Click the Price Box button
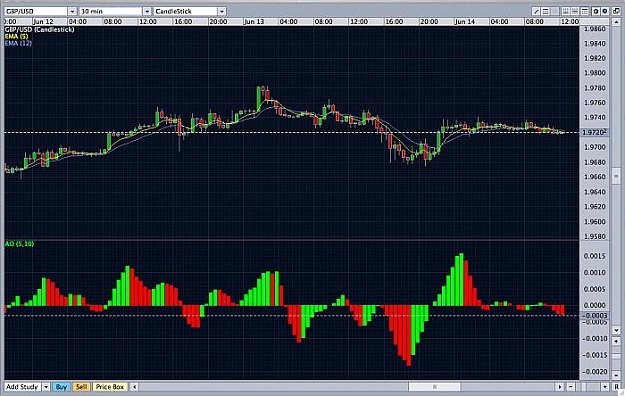The height and width of the screenshot is (396, 625). coord(110,387)
